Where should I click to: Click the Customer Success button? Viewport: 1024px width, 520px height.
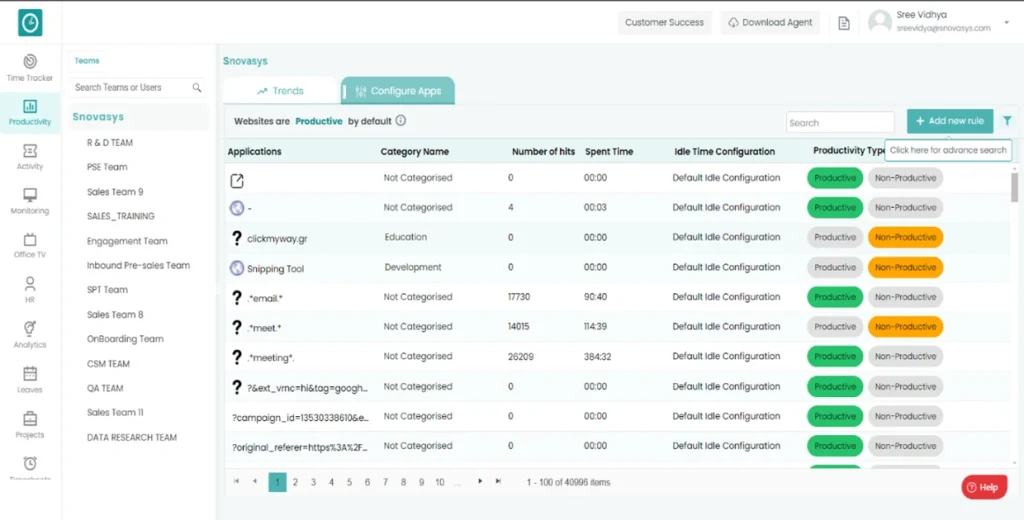[664, 22]
